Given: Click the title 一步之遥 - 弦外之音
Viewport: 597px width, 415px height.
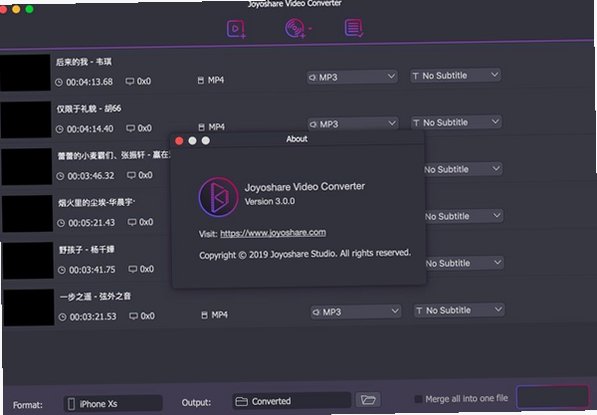Looking at the screenshot, I should [x=95, y=296].
